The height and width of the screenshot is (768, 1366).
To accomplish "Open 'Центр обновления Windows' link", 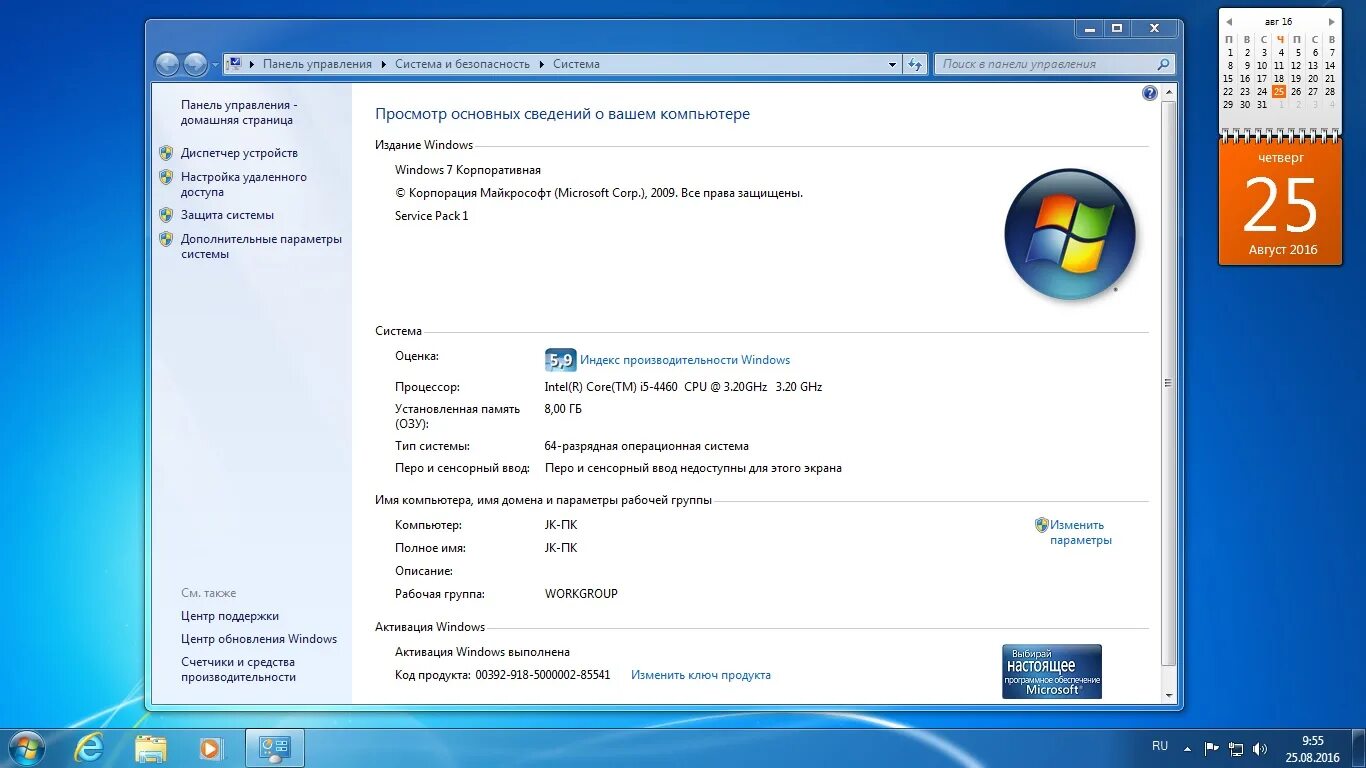I will [x=259, y=639].
